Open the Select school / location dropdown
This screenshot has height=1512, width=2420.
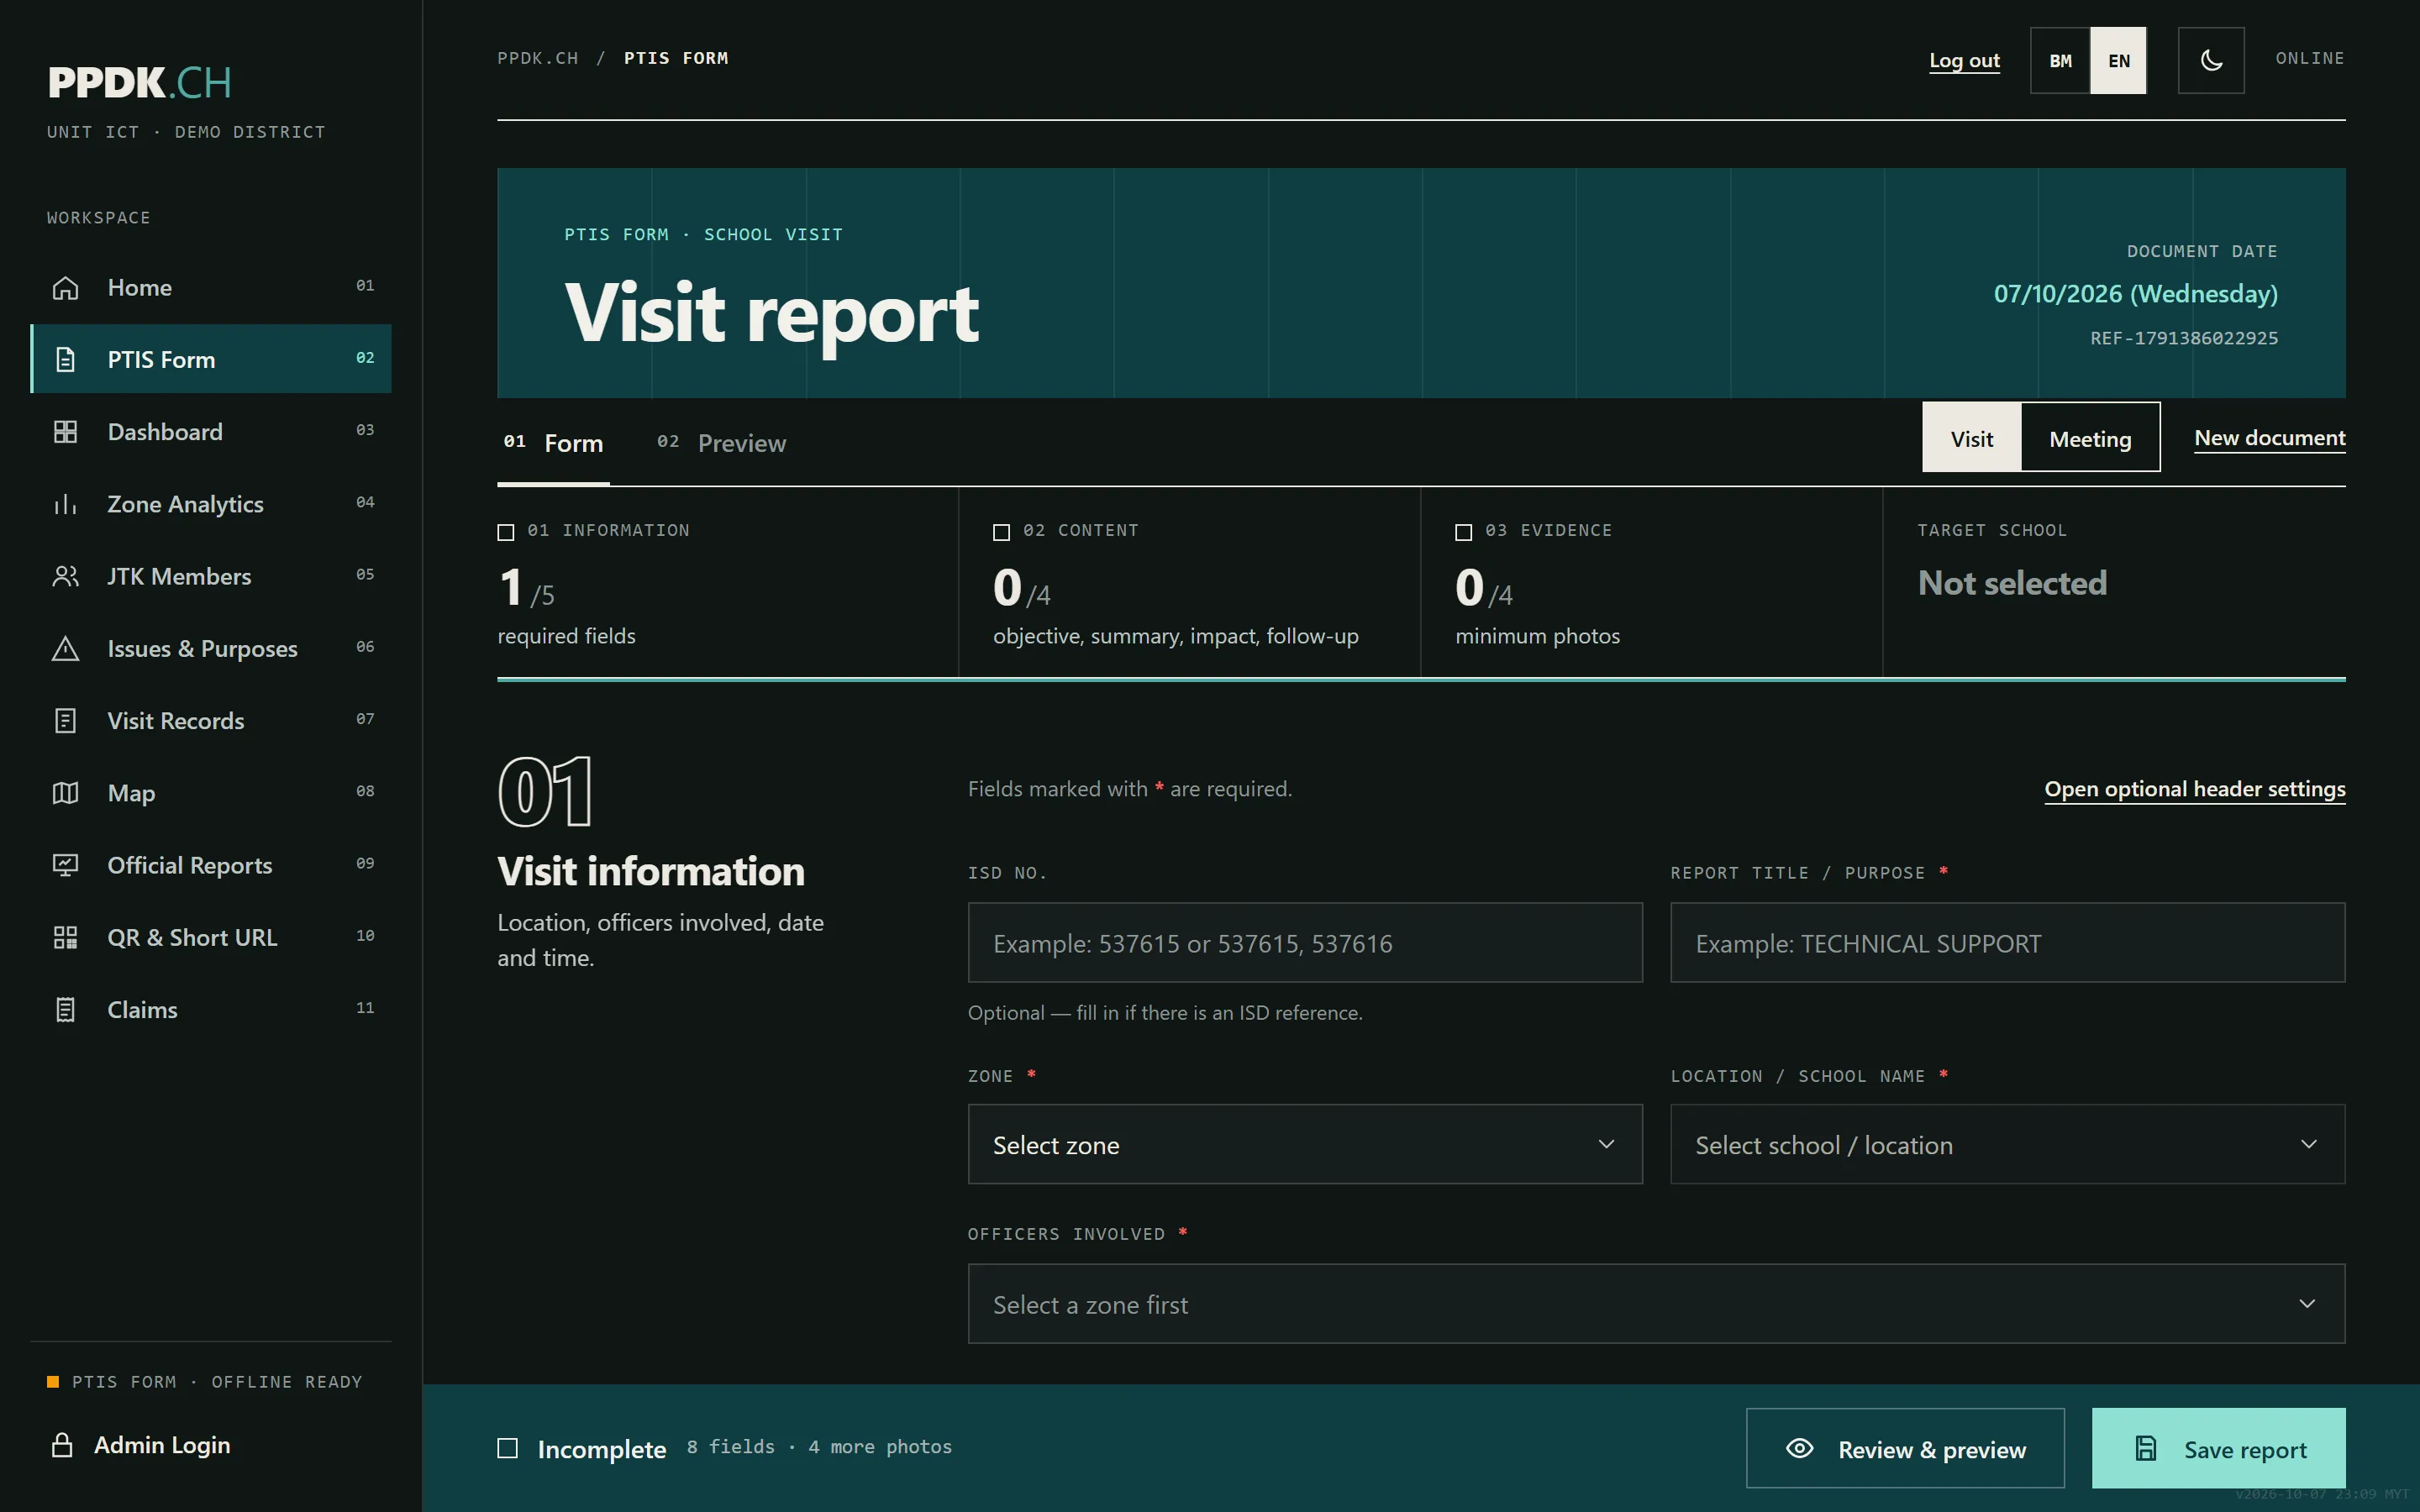click(x=2007, y=1144)
